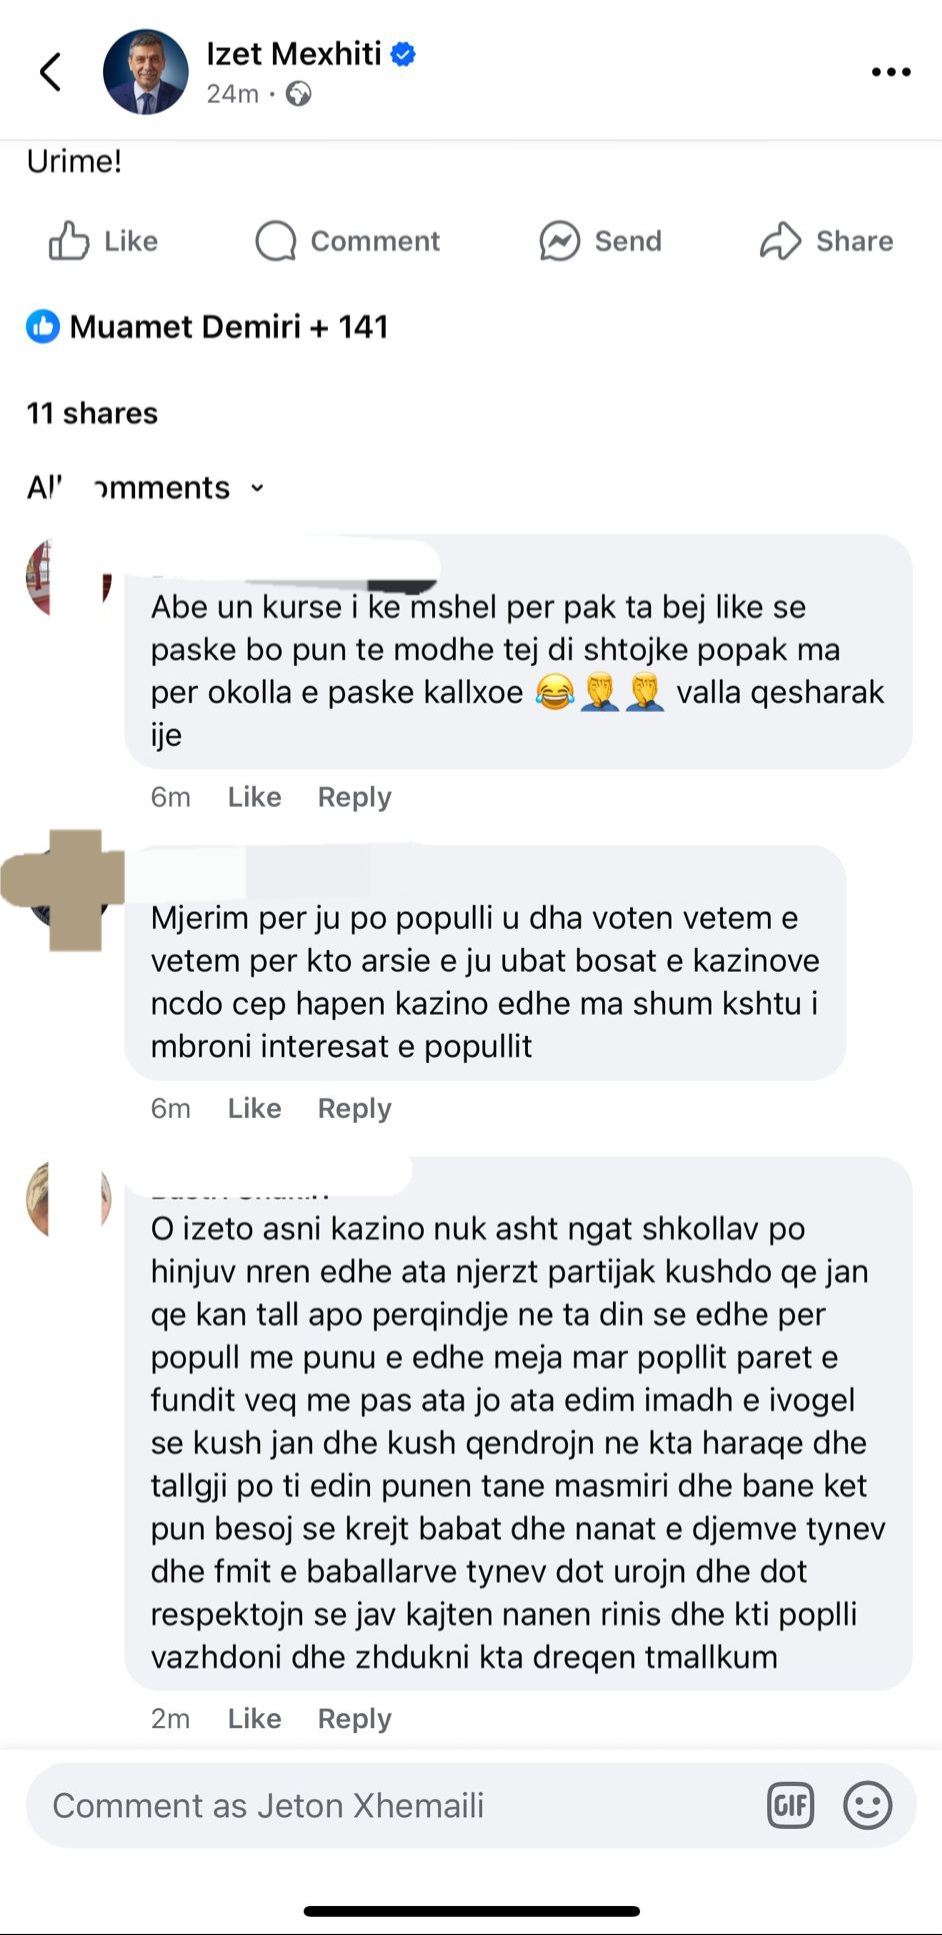The image size is (942, 1935).
Task: Like the post with thumbs-up icon
Action: coord(68,241)
